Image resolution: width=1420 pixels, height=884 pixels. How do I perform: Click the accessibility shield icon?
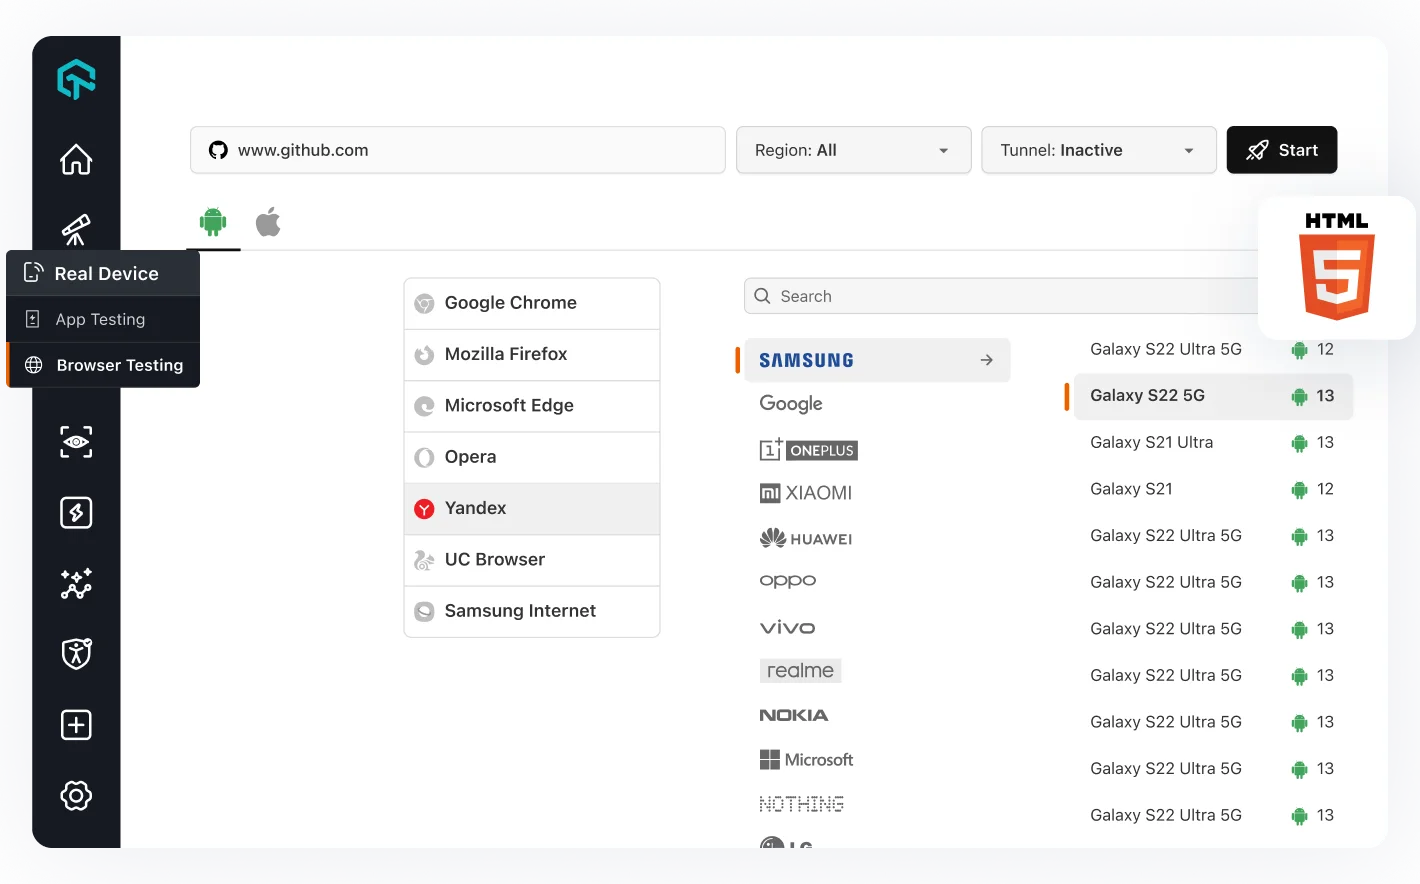coord(75,654)
